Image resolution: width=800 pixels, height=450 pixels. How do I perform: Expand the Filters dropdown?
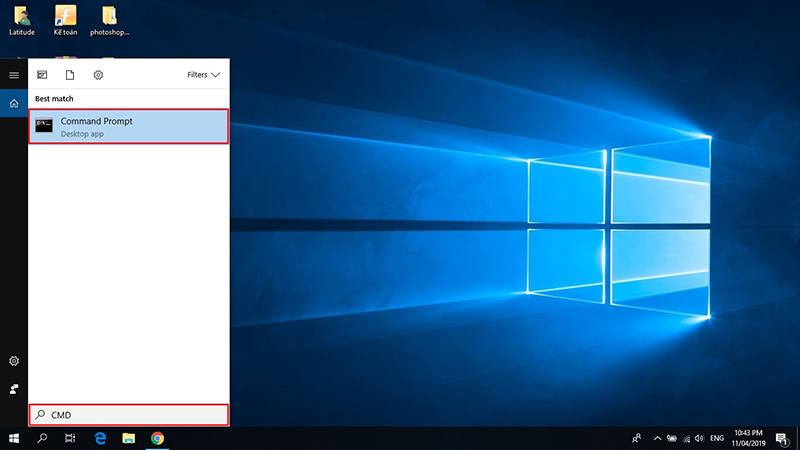click(x=204, y=75)
